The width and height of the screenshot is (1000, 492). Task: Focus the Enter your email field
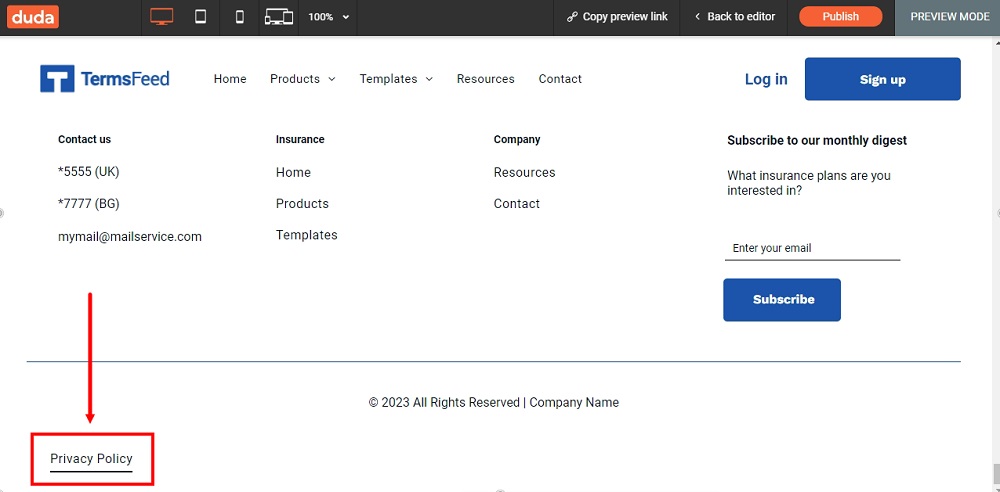point(812,248)
